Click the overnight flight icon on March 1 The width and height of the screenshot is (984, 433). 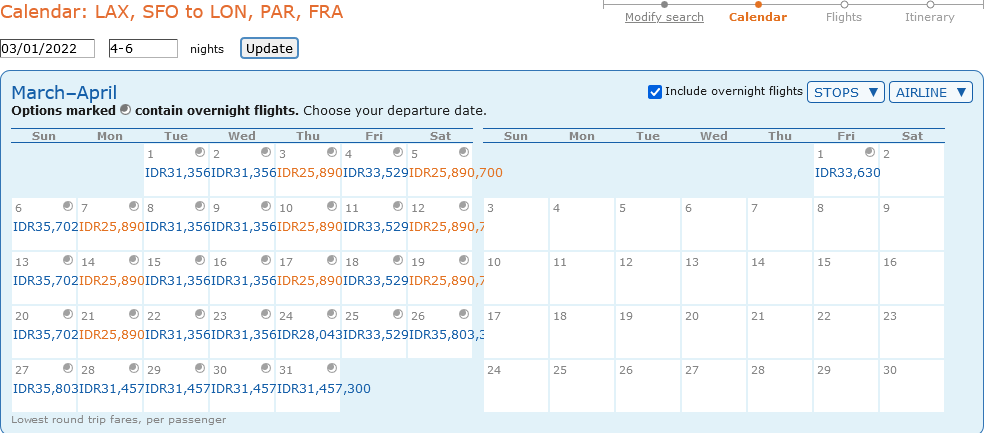coord(200,152)
